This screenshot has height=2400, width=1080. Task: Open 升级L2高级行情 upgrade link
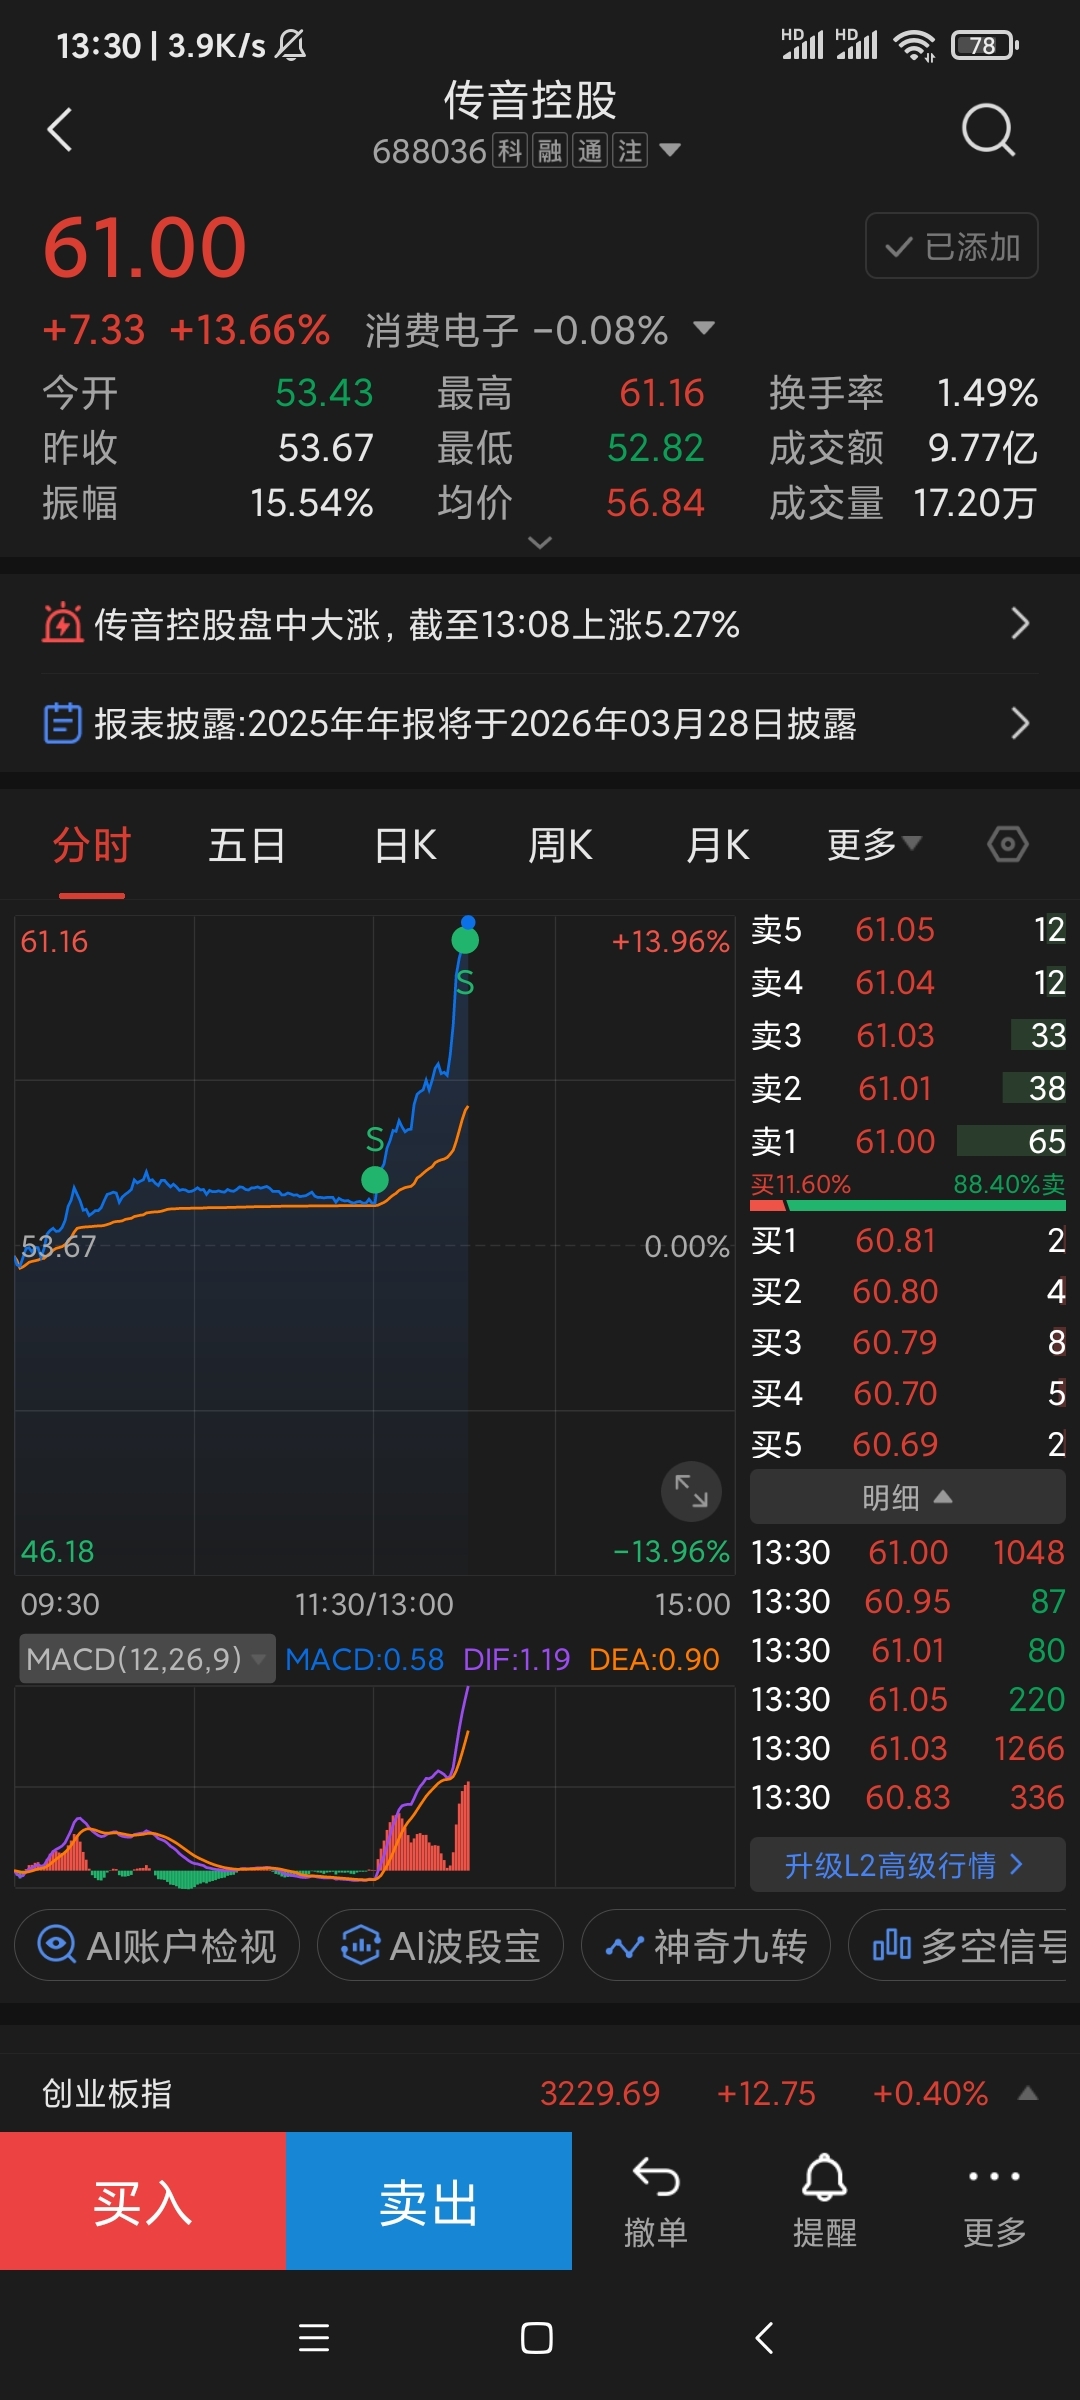908,1865
